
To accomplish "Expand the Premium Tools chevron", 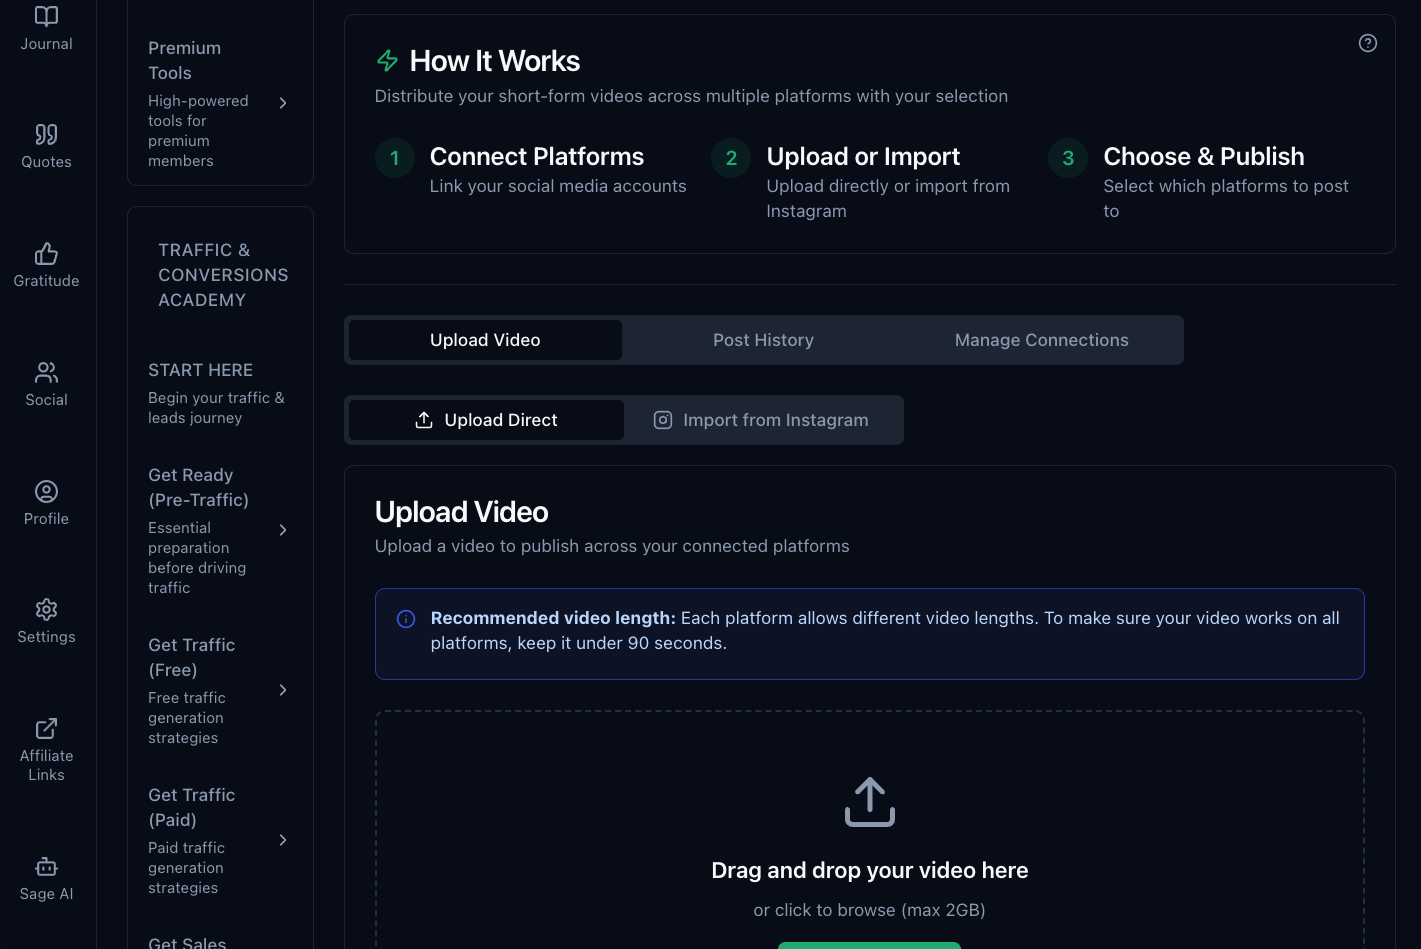I will pyautogui.click(x=283, y=103).
